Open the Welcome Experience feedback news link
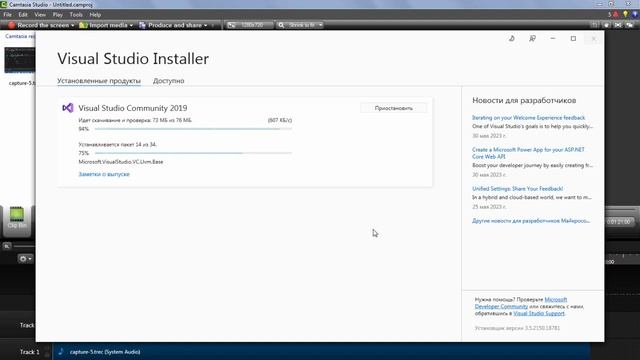Image resolution: width=640 pixels, height=360 pixels. [x=529, y=118]
